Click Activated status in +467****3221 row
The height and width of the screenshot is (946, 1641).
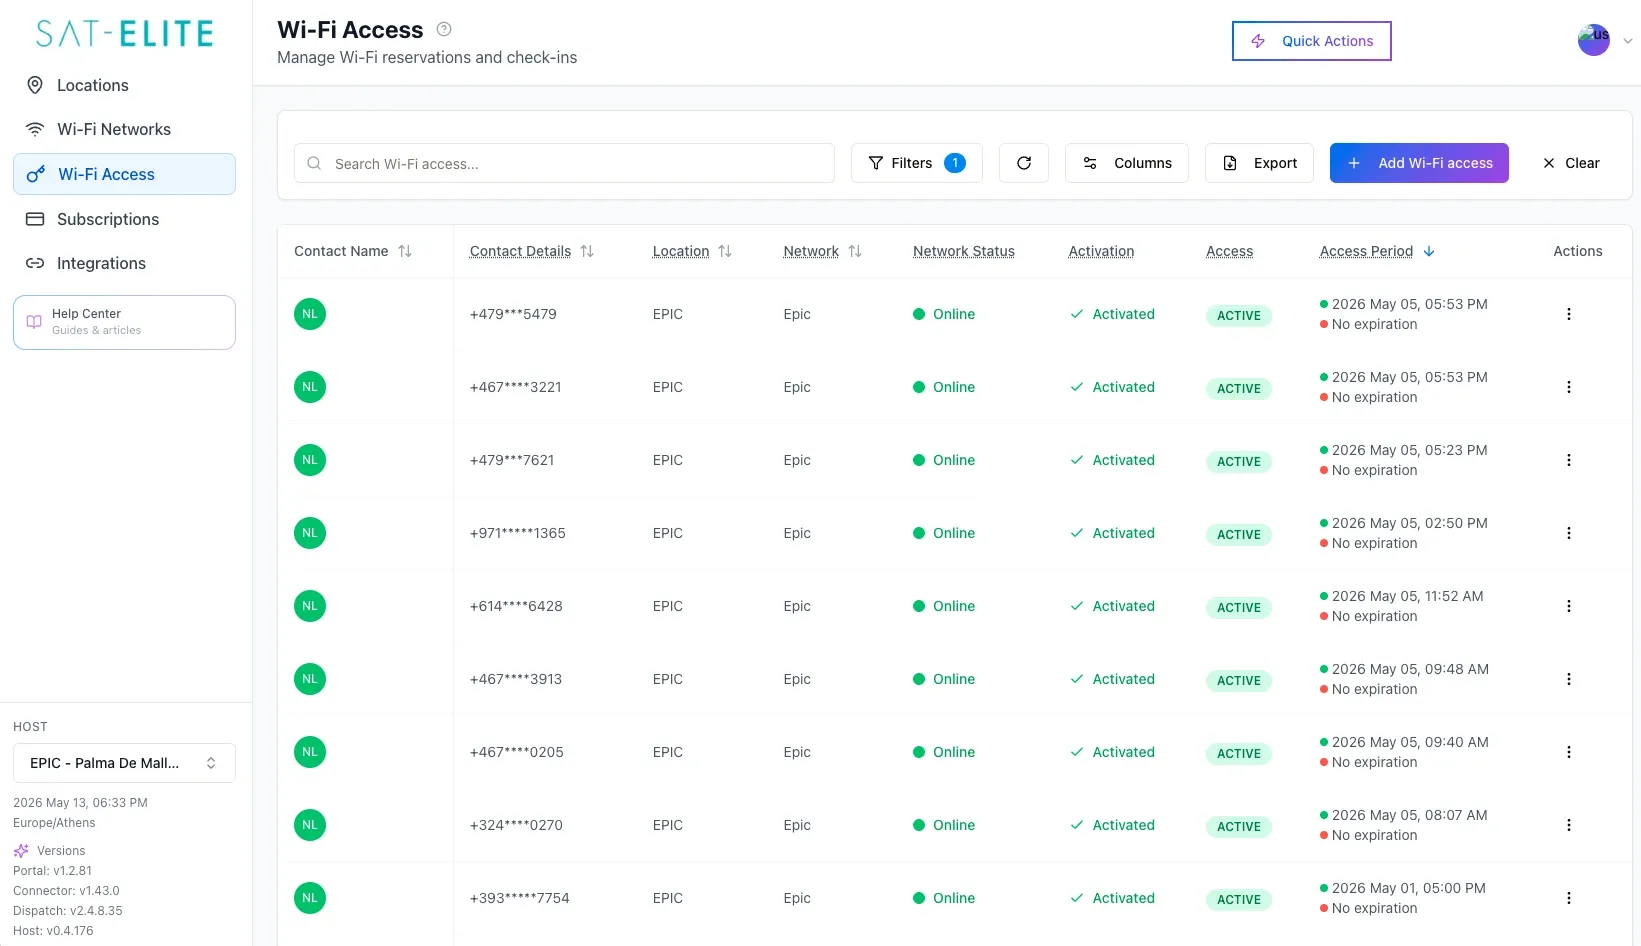(1112, 387)
